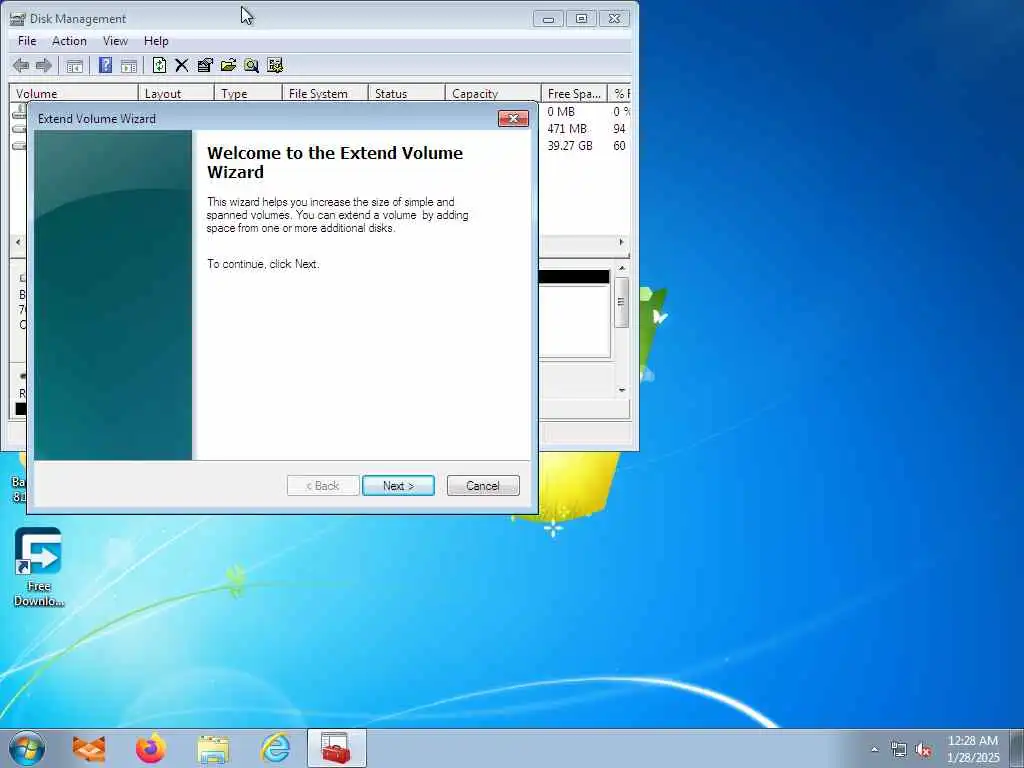Sort by Layout column header
The height and width of the screenshot is (768, 1024).
pyautogui.click(x=176, y=93)
